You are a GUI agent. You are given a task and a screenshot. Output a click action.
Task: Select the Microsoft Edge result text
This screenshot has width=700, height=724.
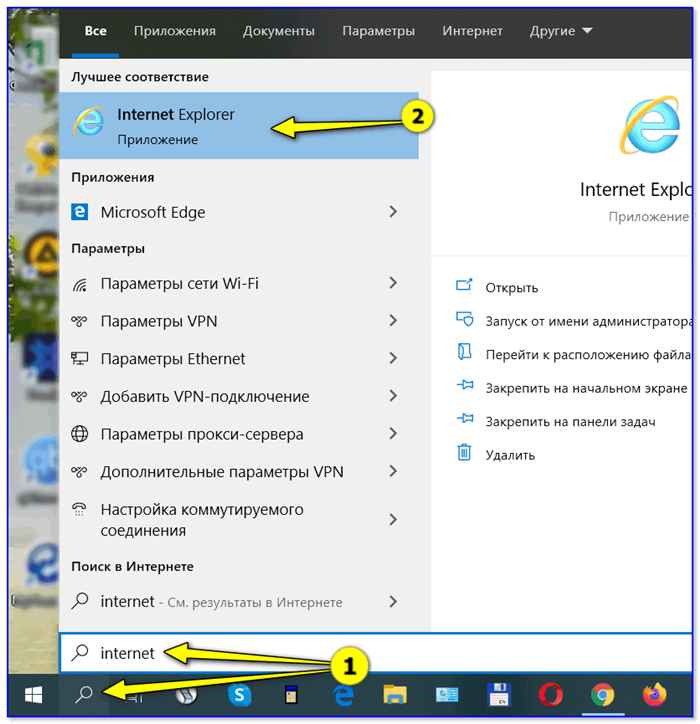[x=153, y=212]
